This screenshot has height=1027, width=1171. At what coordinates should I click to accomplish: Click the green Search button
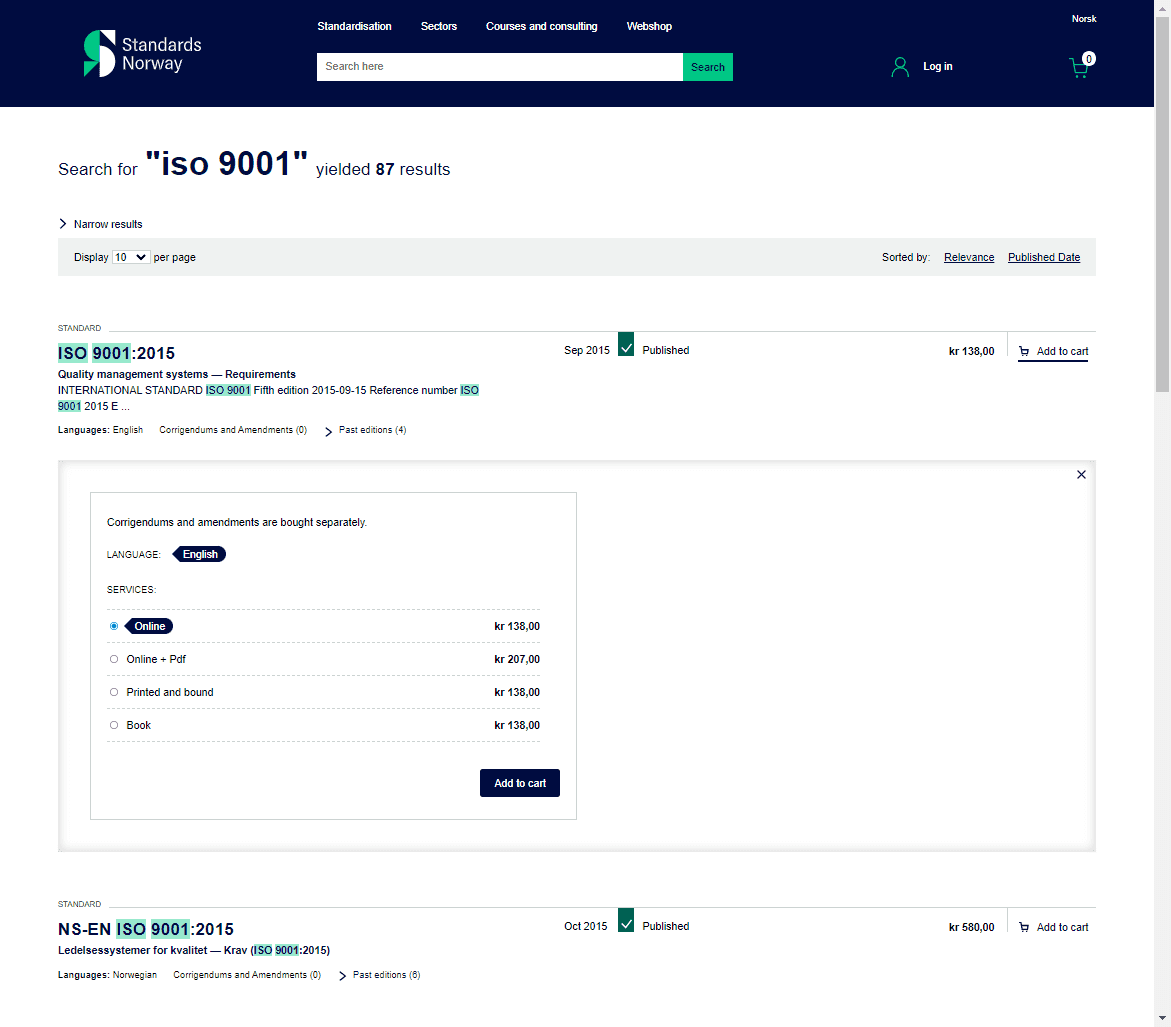(x=707, y=67)
